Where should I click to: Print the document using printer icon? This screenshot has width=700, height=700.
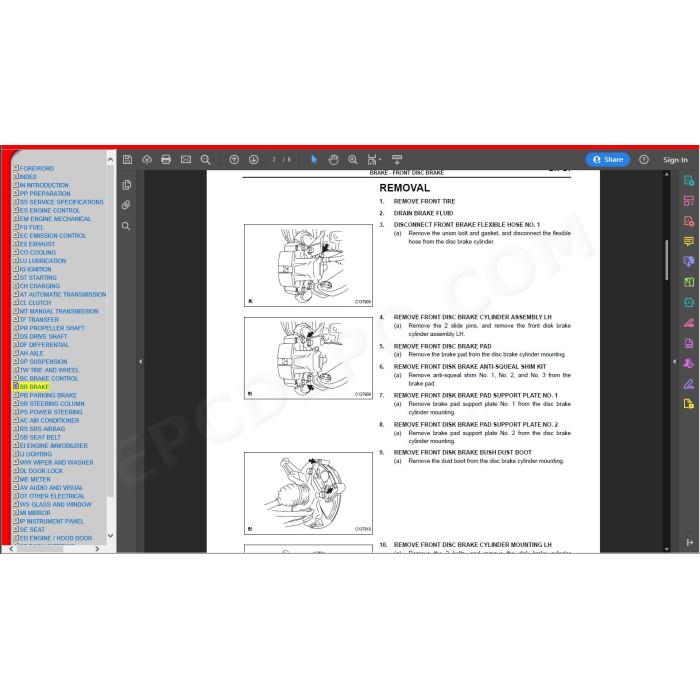pyautogui.click(x=166, y=159)
